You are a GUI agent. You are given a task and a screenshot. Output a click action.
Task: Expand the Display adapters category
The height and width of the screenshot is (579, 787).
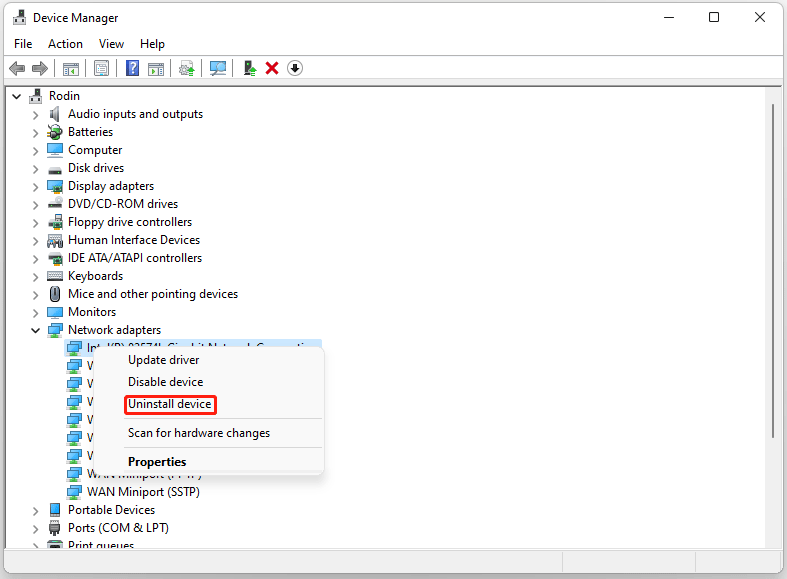tap(36, 186)
